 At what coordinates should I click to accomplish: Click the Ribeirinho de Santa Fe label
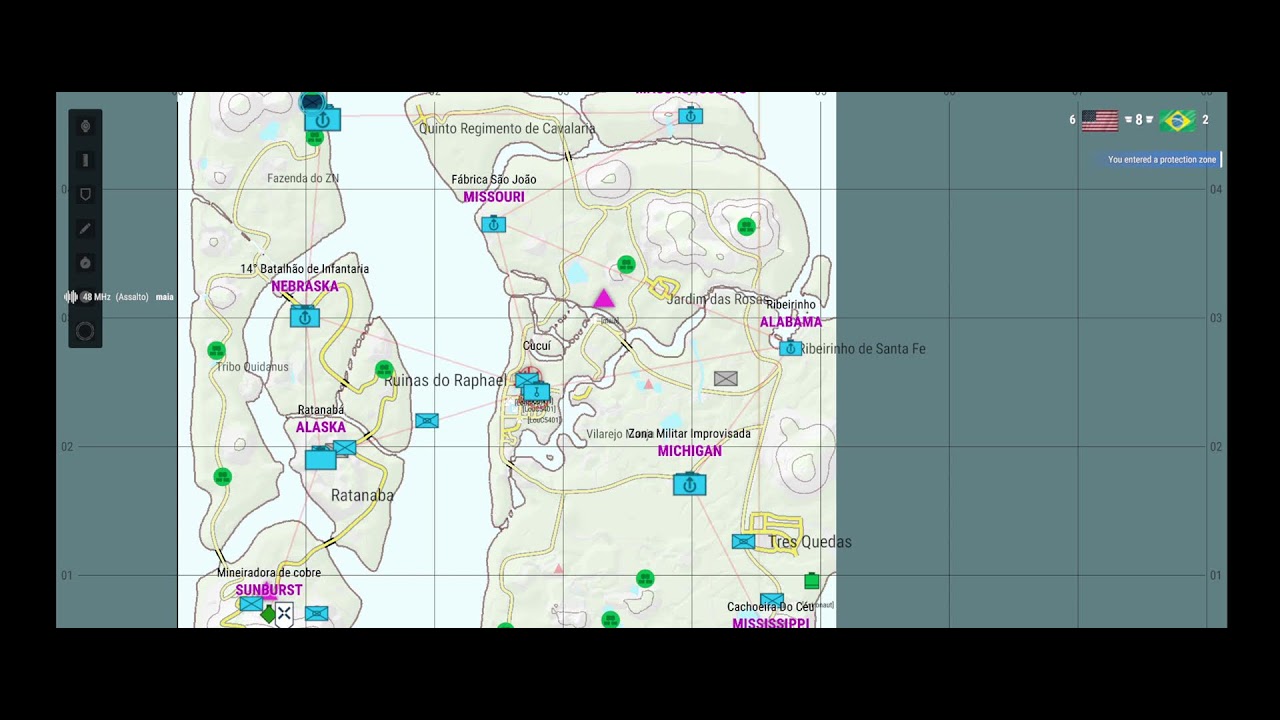coord(863,349)
